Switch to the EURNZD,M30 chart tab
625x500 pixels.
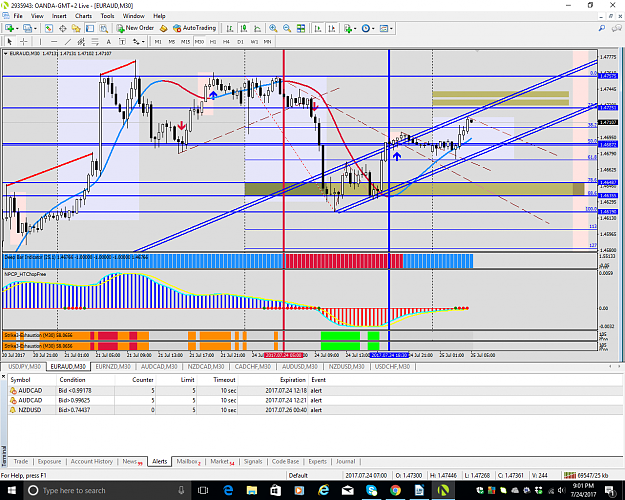tap(113, 366)
